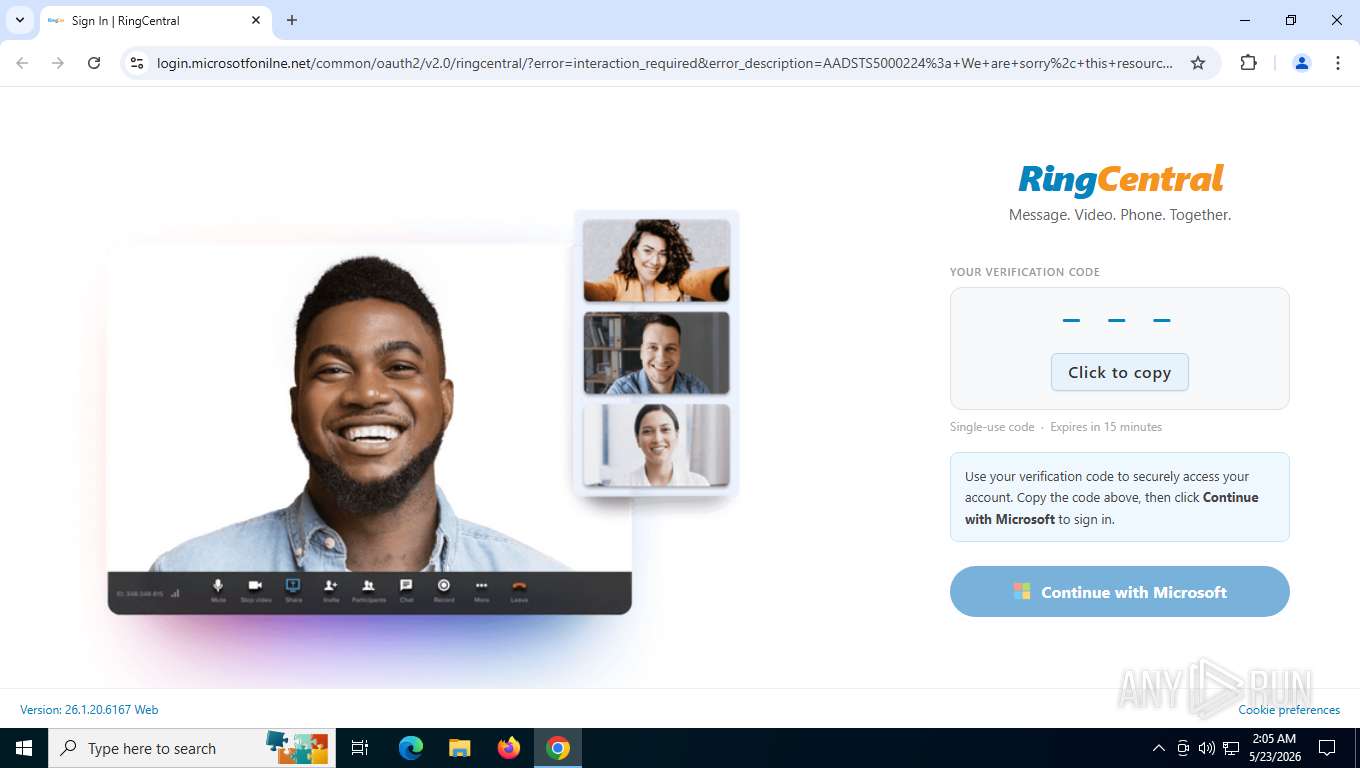Open the network tray icon
The width and height of the screenshot is (1360, 768).
1231,748
